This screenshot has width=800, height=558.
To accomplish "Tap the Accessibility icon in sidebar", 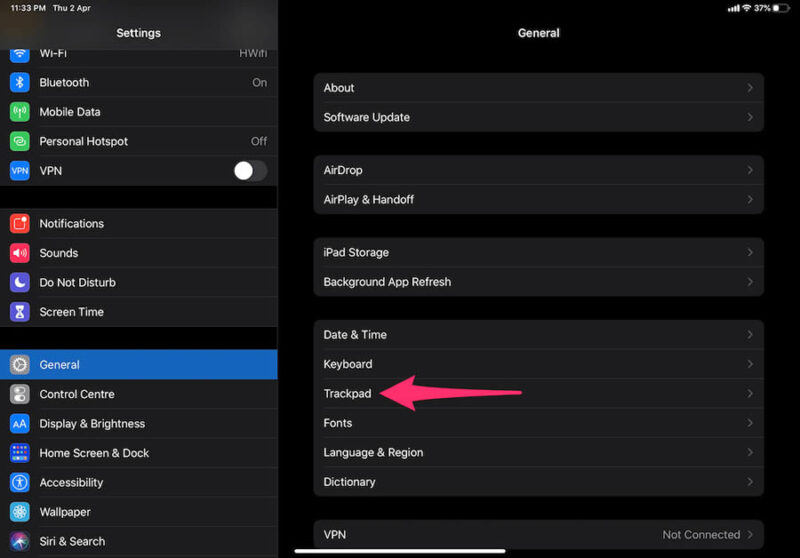I will pos(20,482).
